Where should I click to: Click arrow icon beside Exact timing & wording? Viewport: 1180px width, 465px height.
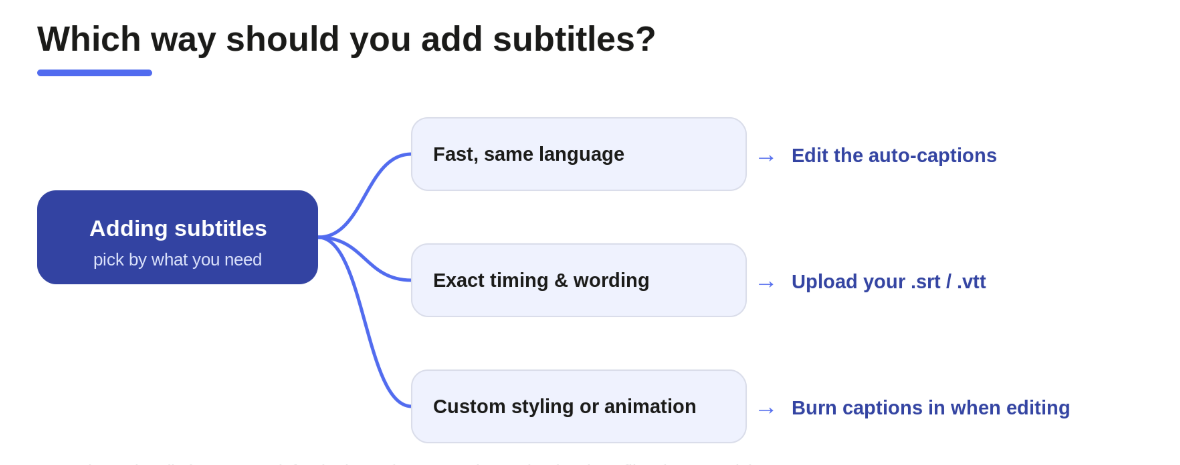(766, 284)
